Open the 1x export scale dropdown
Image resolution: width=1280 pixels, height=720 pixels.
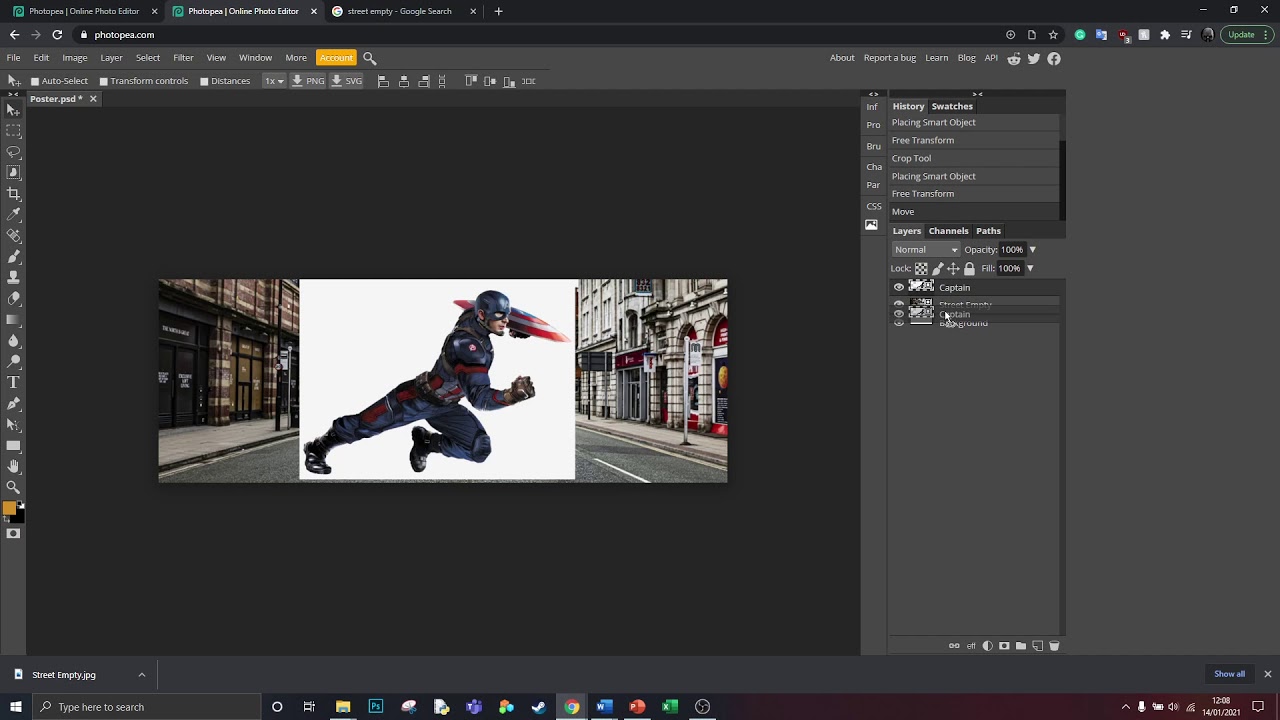[x=273, y=81]
